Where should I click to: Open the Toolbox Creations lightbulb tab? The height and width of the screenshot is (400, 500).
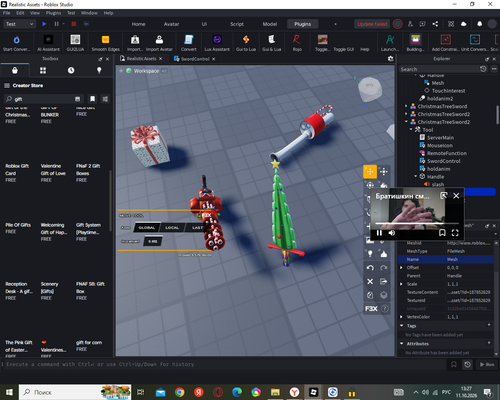pos(99,70)
